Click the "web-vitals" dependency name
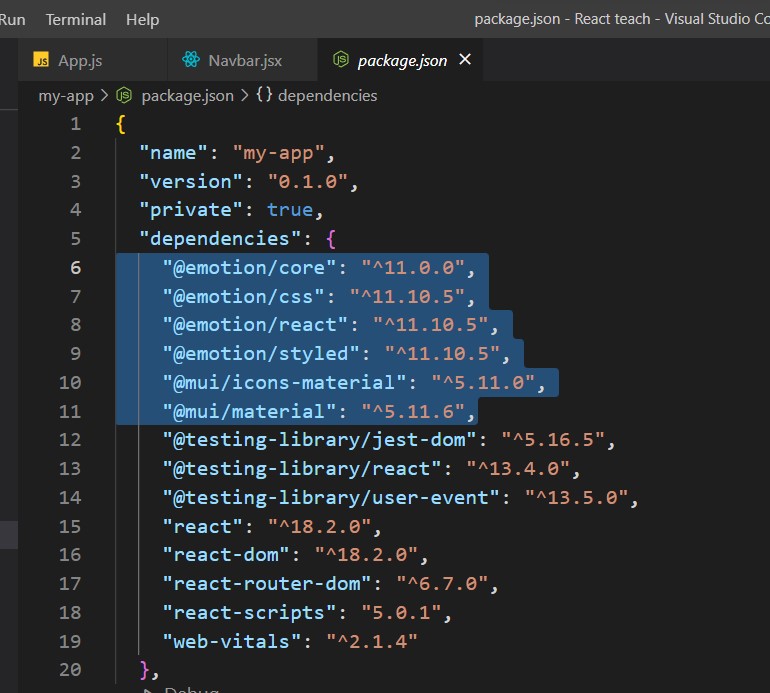The image size is (770, 693). coord(232,641)
